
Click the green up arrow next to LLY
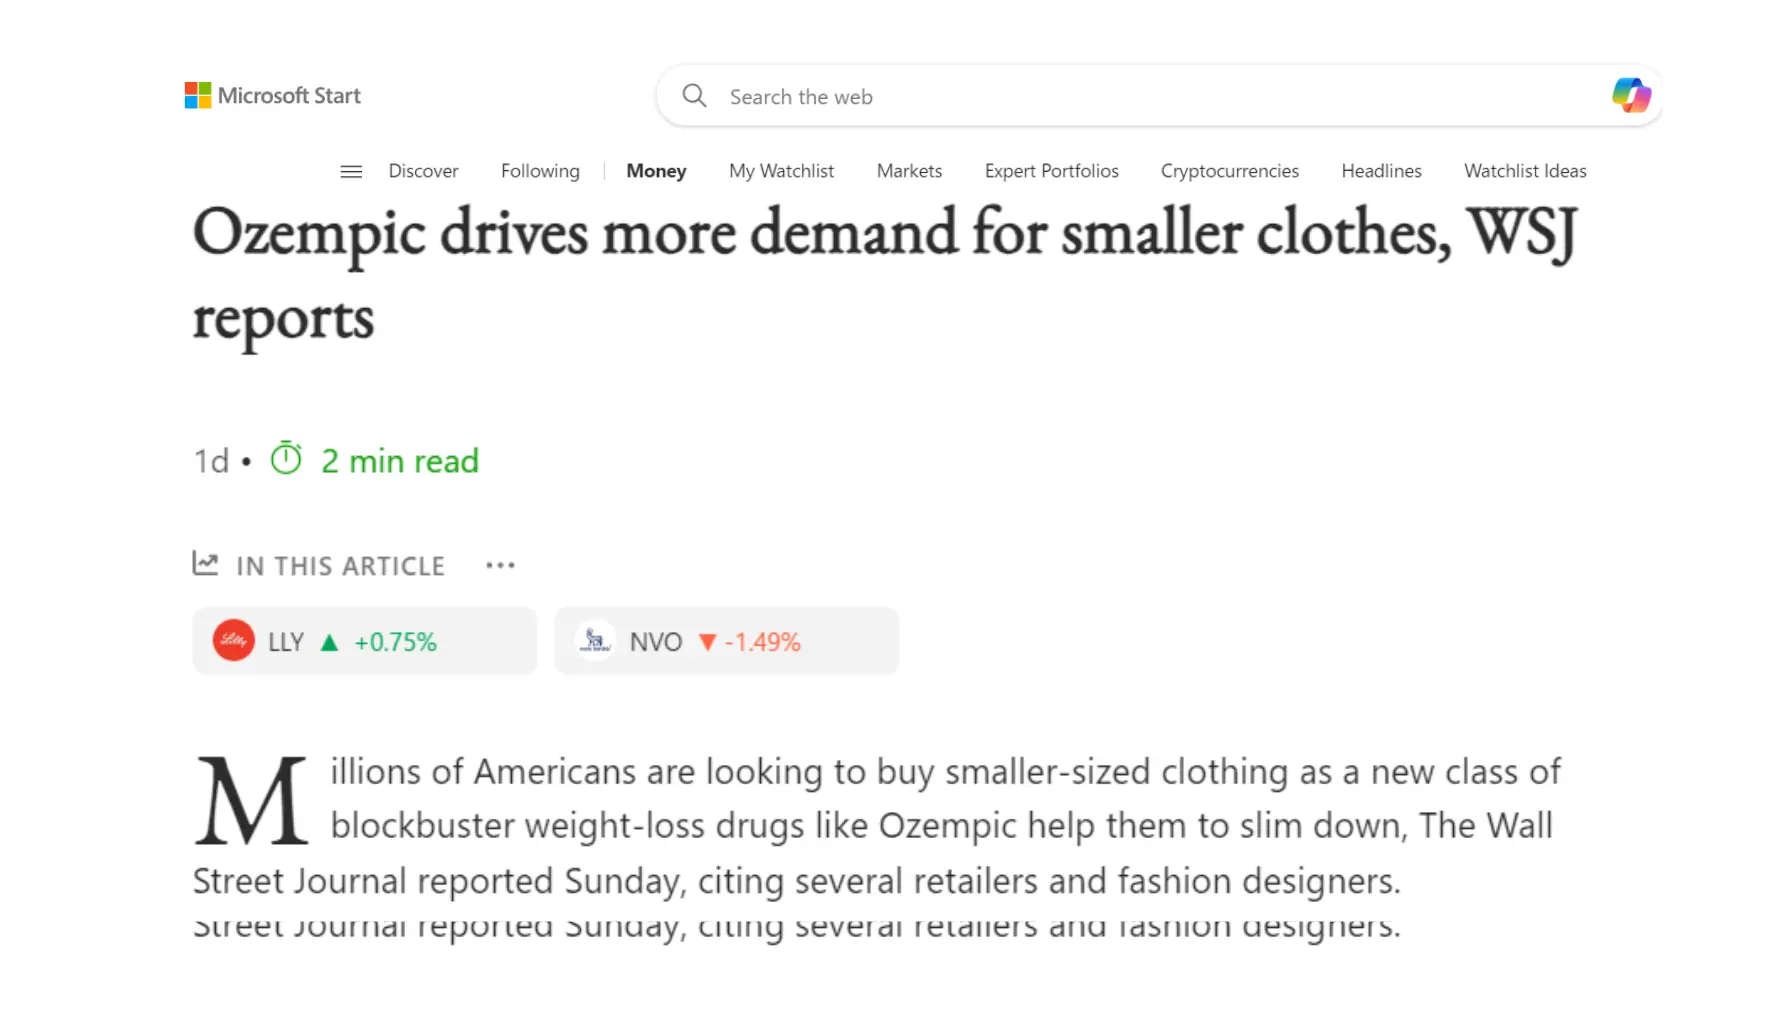(x=329, y=643)
